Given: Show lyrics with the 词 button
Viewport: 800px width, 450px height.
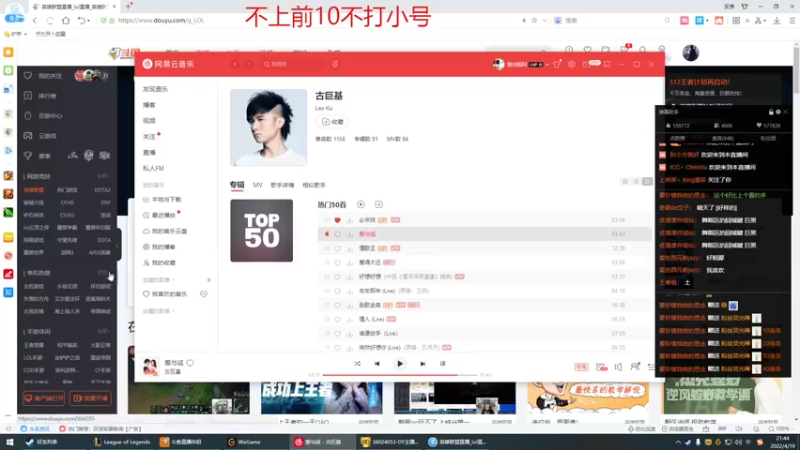Looking at the screenshot, I should 442,364.
